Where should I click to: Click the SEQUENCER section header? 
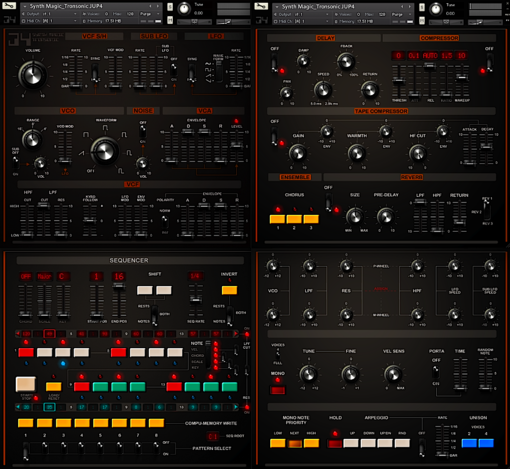[x=129, y=260]
